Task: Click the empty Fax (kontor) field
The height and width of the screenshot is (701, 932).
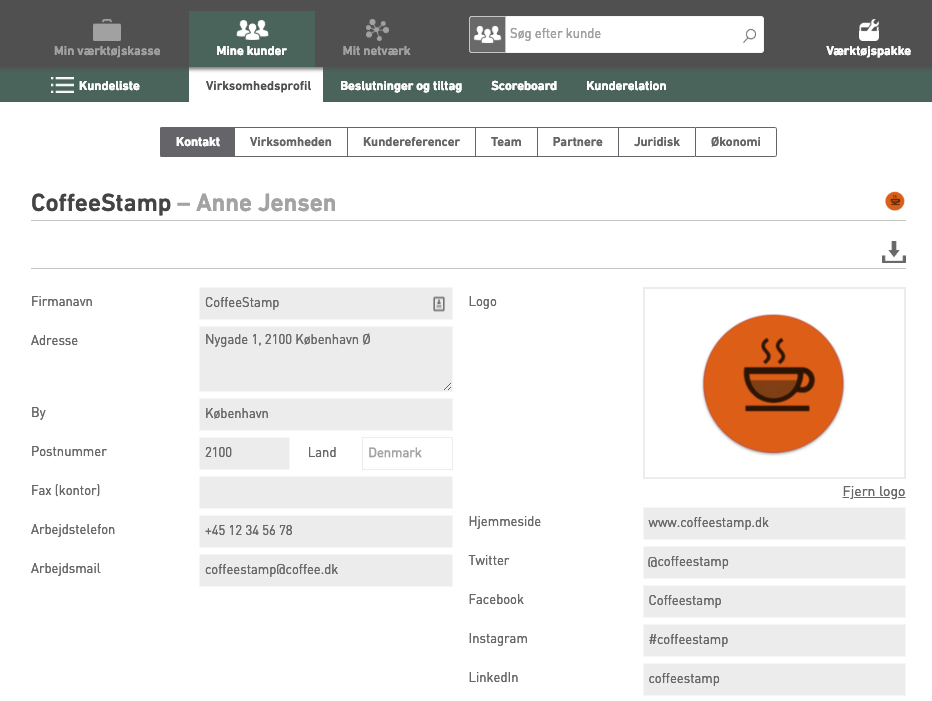Action: [326, 492]
